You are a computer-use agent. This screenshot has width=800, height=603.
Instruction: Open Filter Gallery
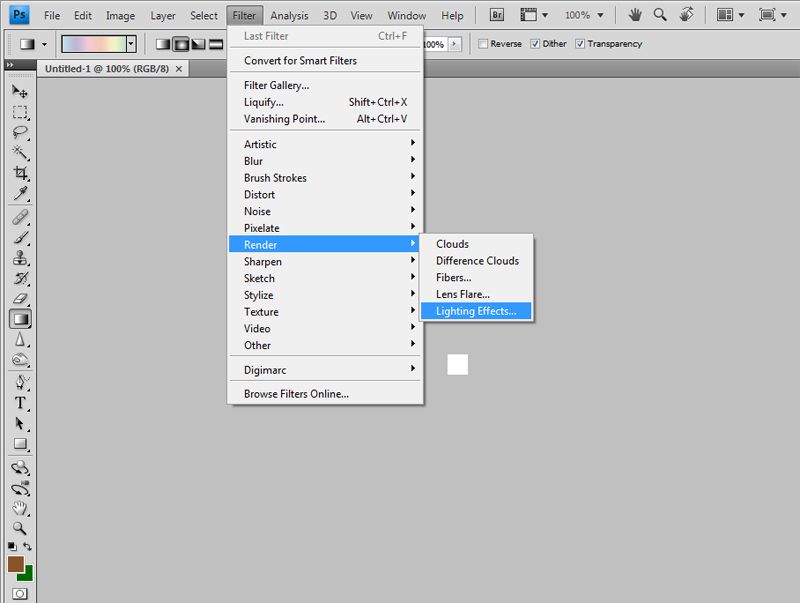click(325, 85)
